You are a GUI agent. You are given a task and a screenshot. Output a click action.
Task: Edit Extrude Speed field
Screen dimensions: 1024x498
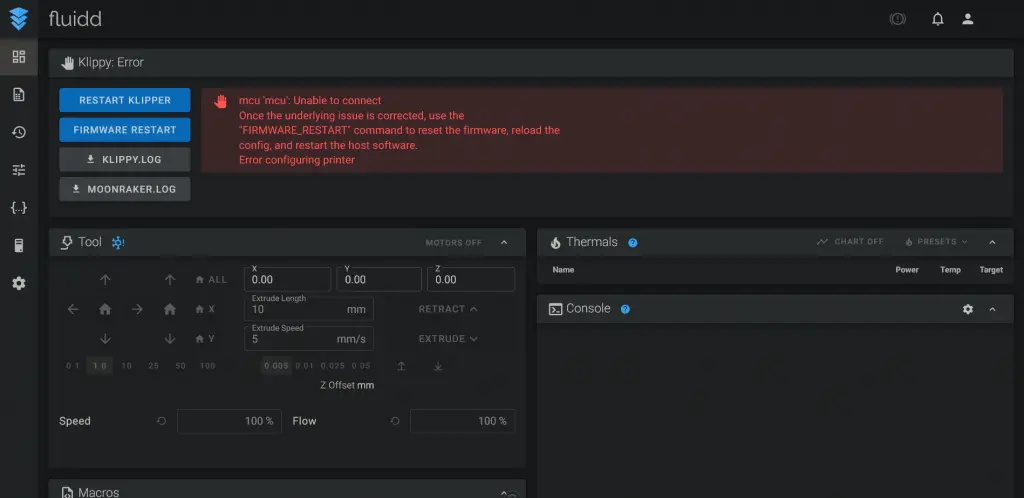(x=309, y=339)
